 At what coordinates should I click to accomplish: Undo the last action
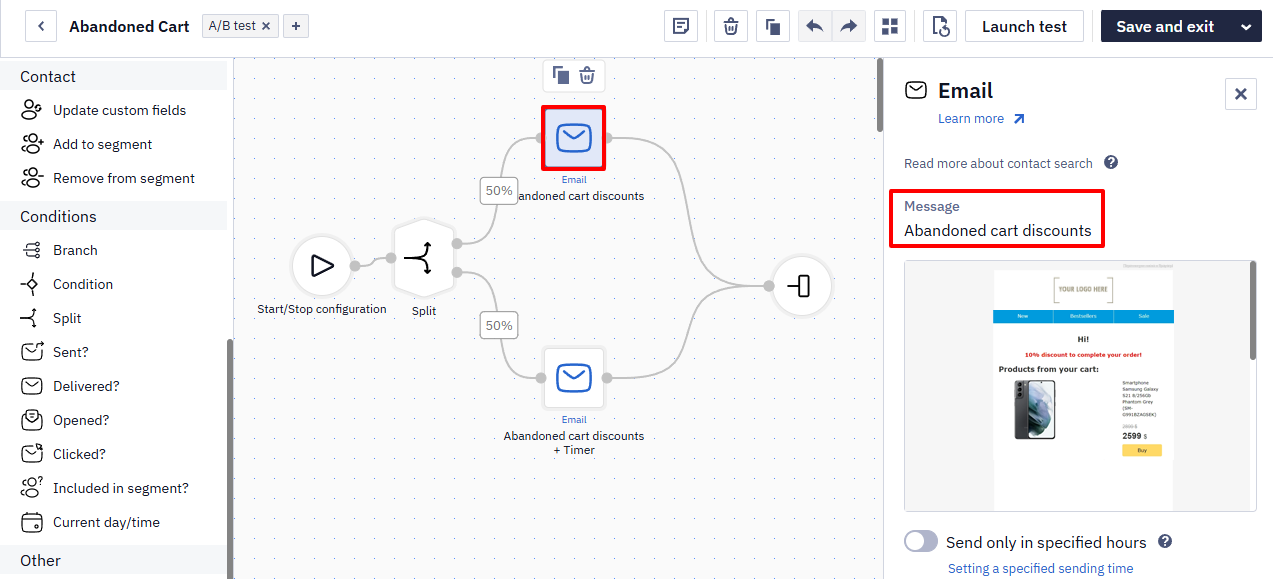pos(815,26)
